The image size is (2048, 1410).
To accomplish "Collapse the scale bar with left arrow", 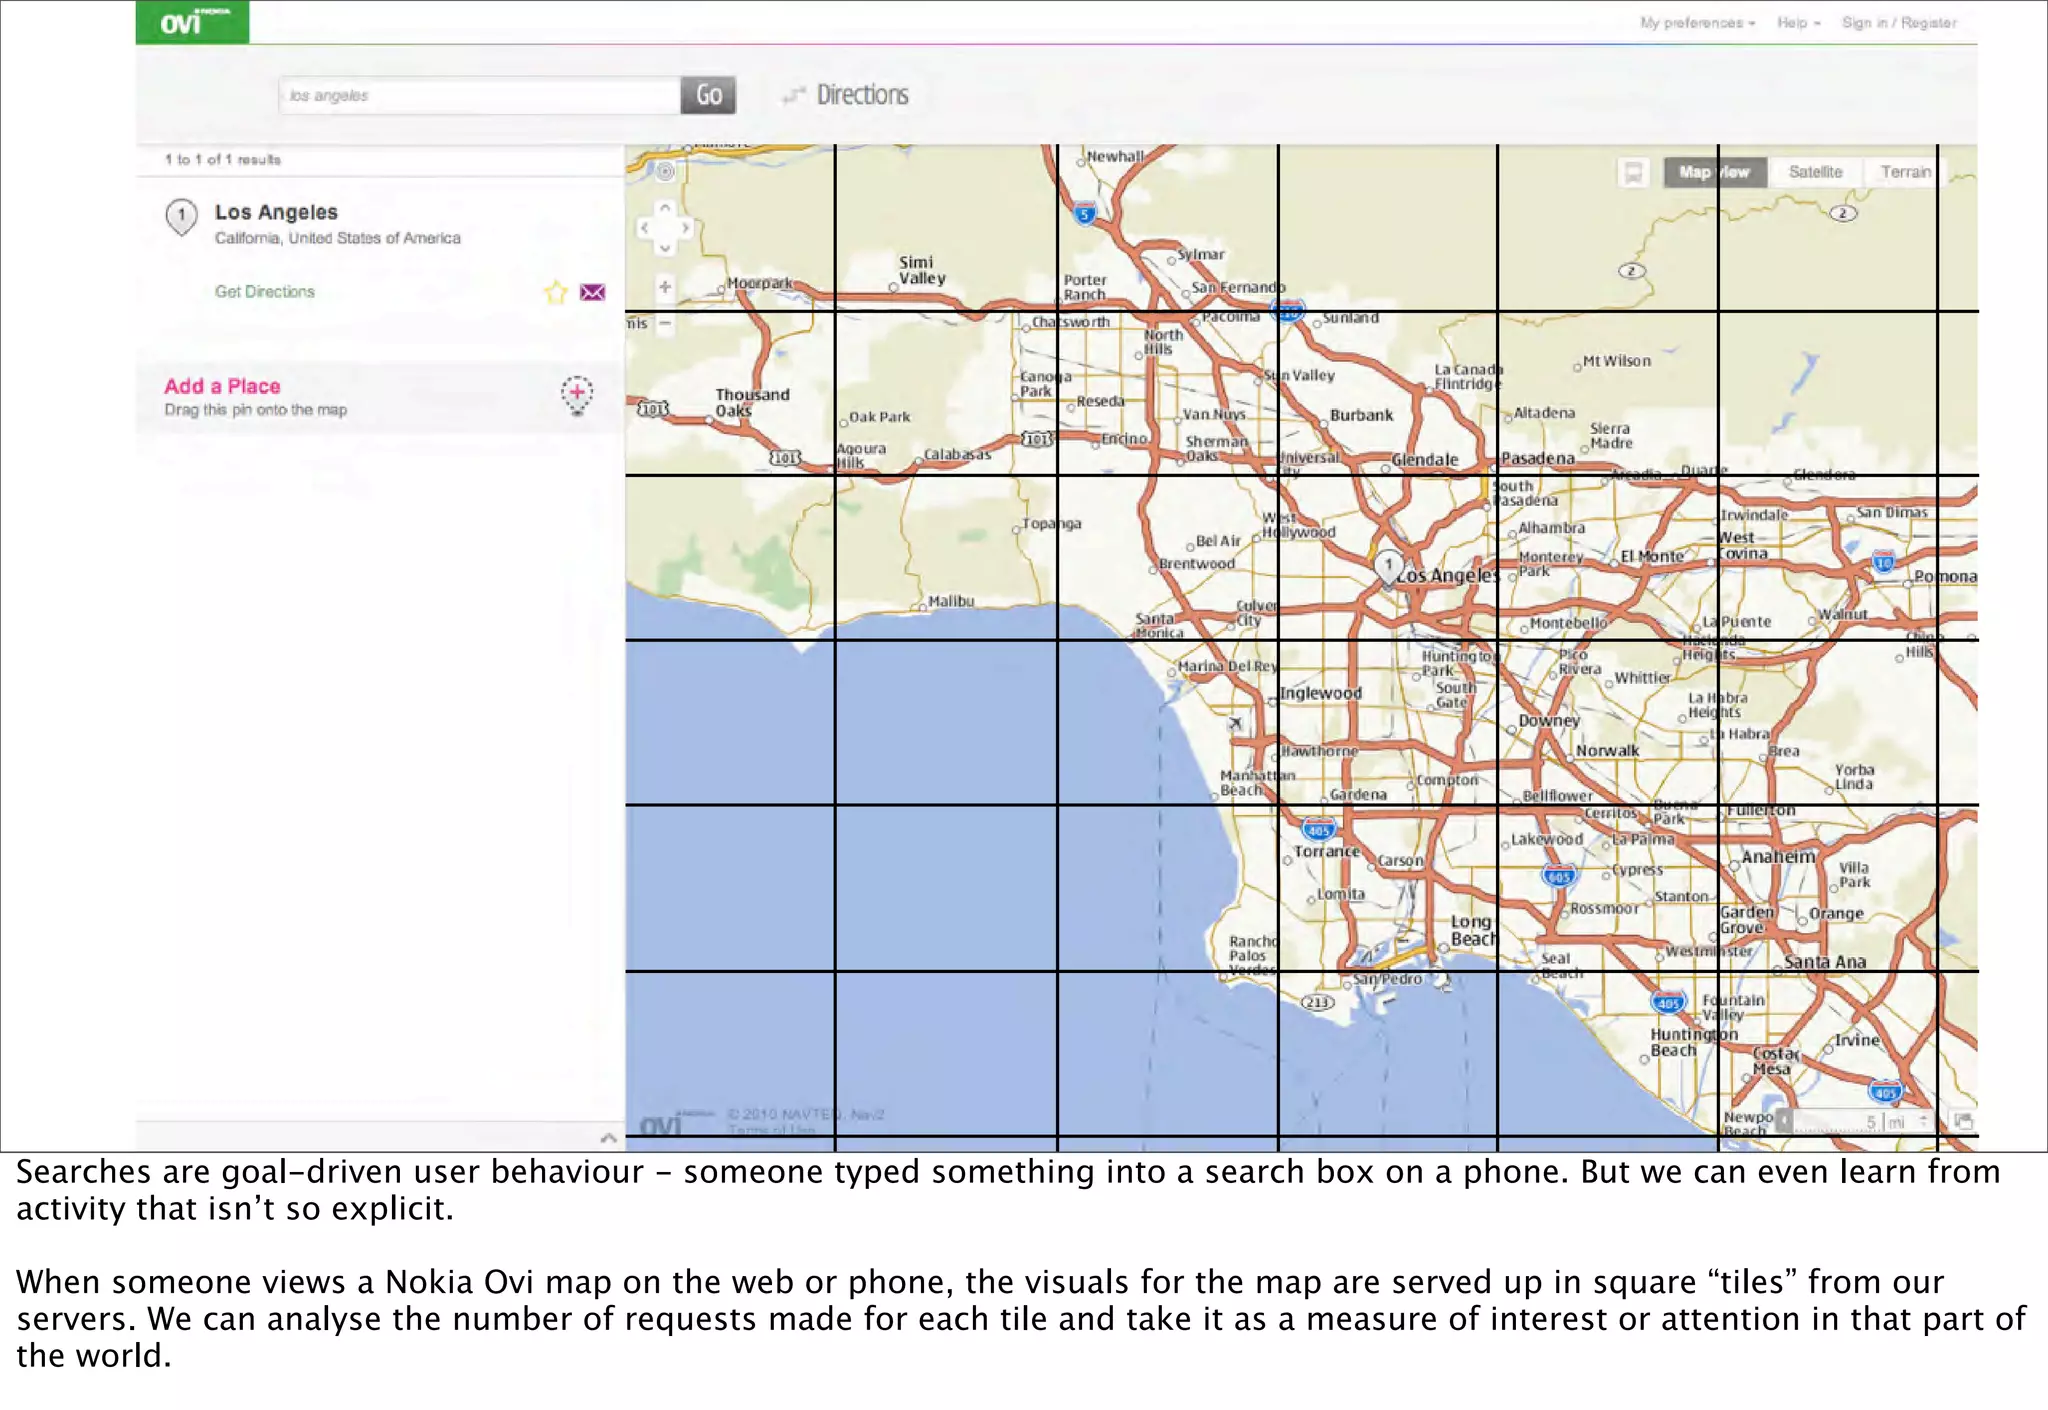I will [1784, 1121].
